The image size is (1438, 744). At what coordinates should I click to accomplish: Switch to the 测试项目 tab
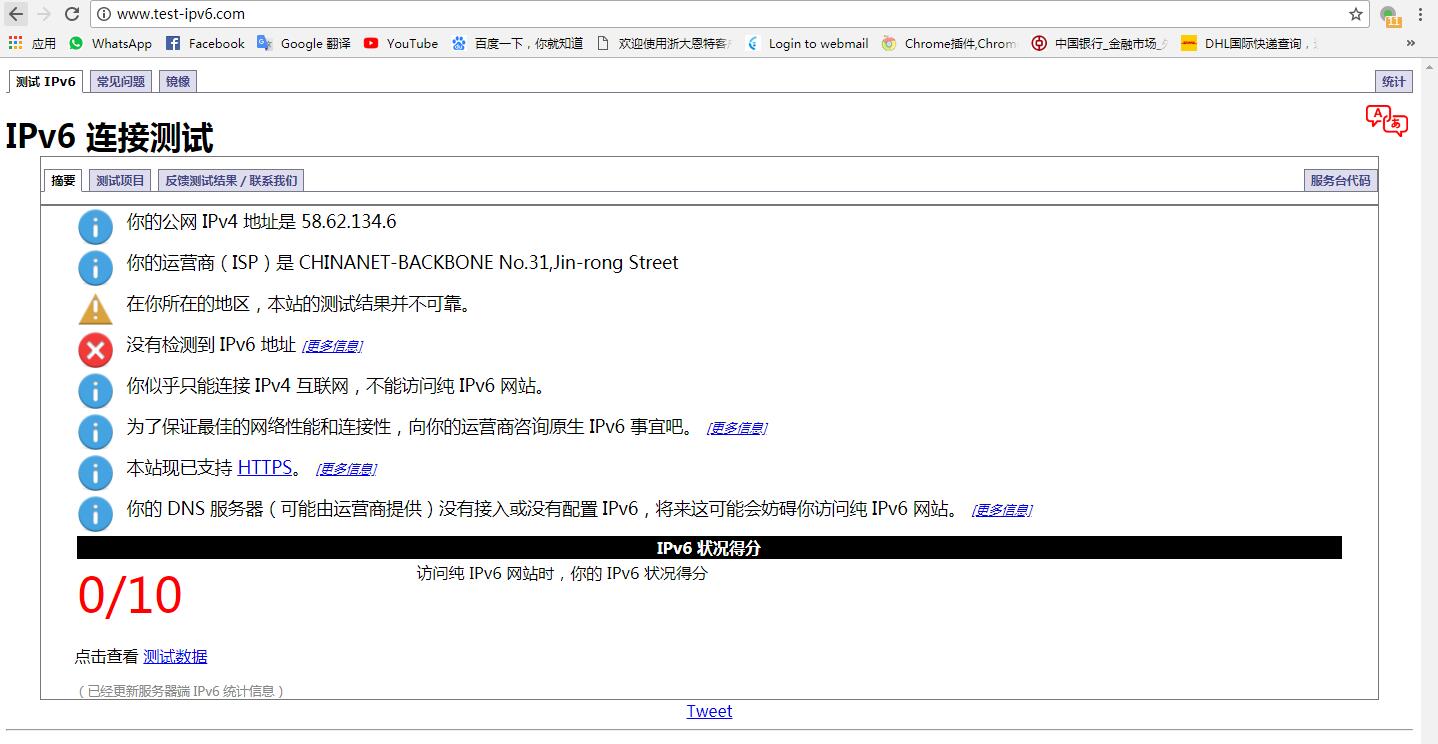pyautogui.click(x=118, y=180)
